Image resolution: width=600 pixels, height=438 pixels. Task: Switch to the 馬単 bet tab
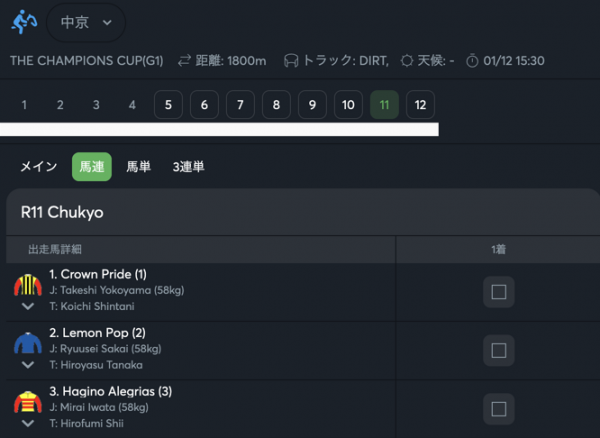[x=139, y=167]
